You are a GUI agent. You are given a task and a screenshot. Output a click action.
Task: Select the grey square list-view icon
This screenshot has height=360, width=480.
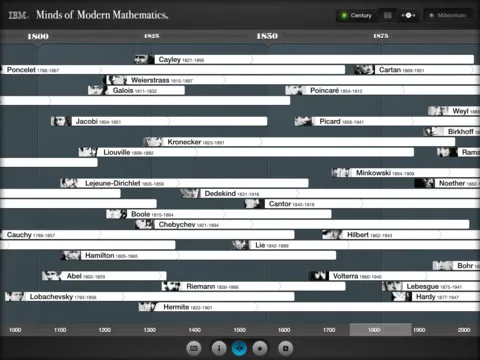tap(387, 15)
